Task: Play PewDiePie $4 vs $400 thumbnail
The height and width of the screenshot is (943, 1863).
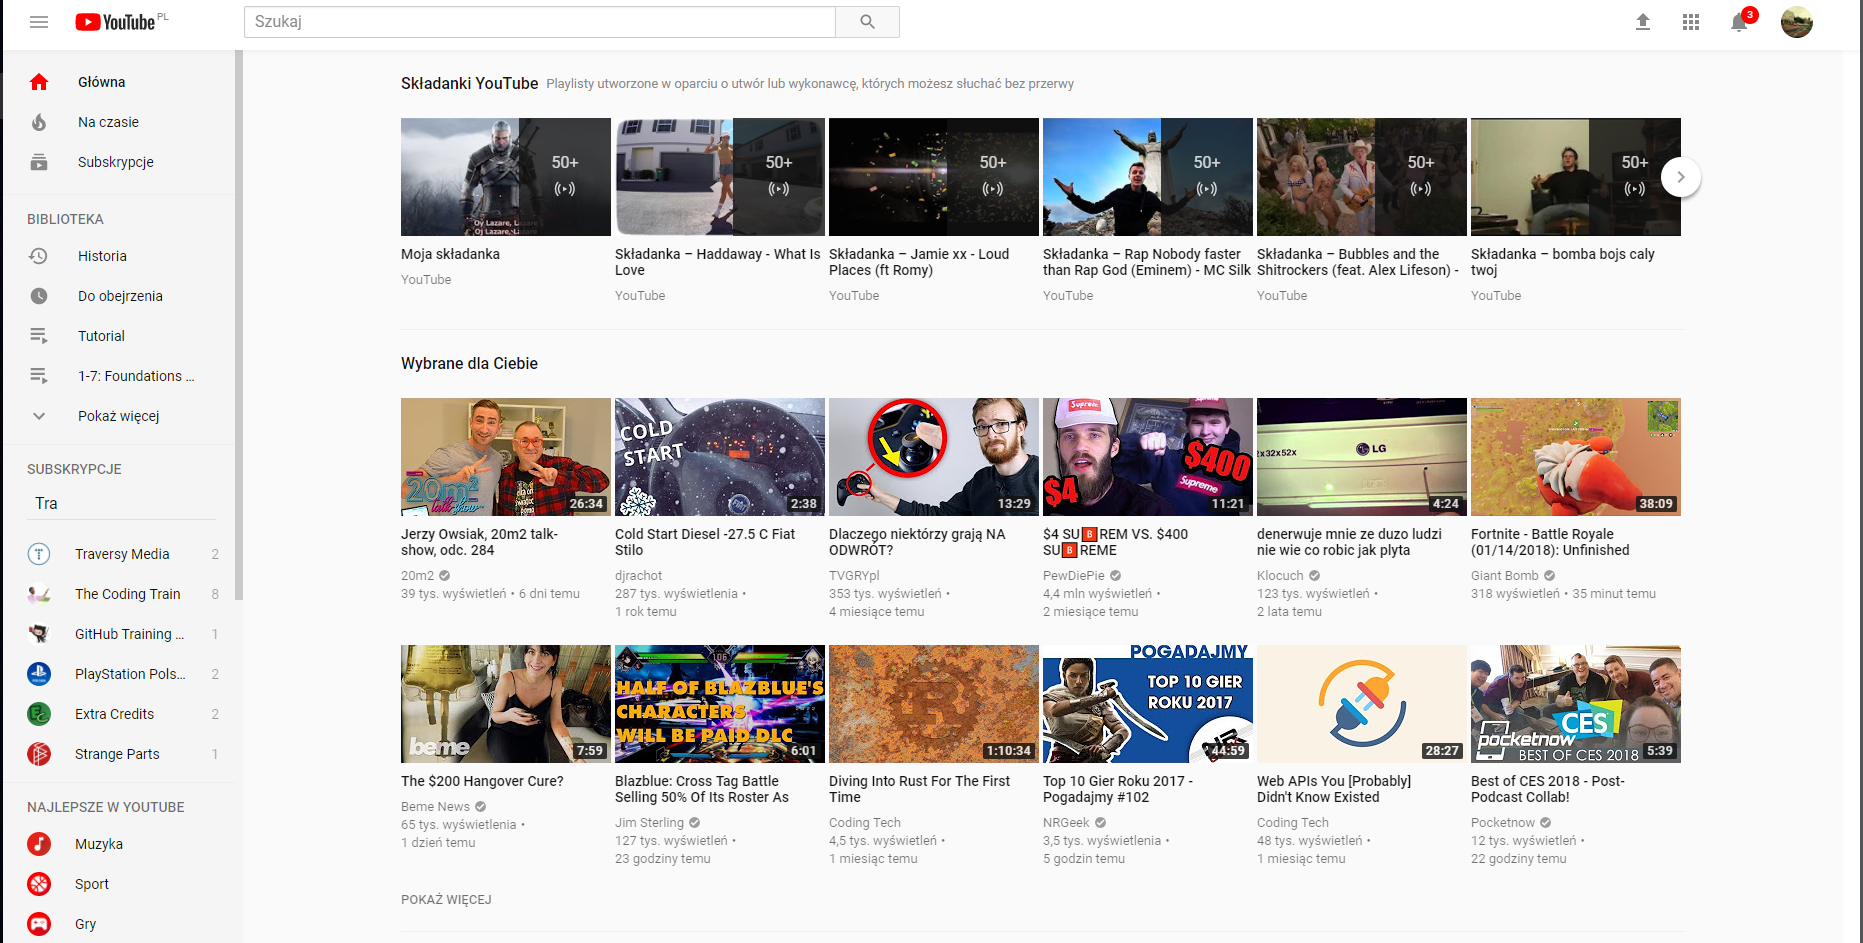Action: click(1148, 457)
